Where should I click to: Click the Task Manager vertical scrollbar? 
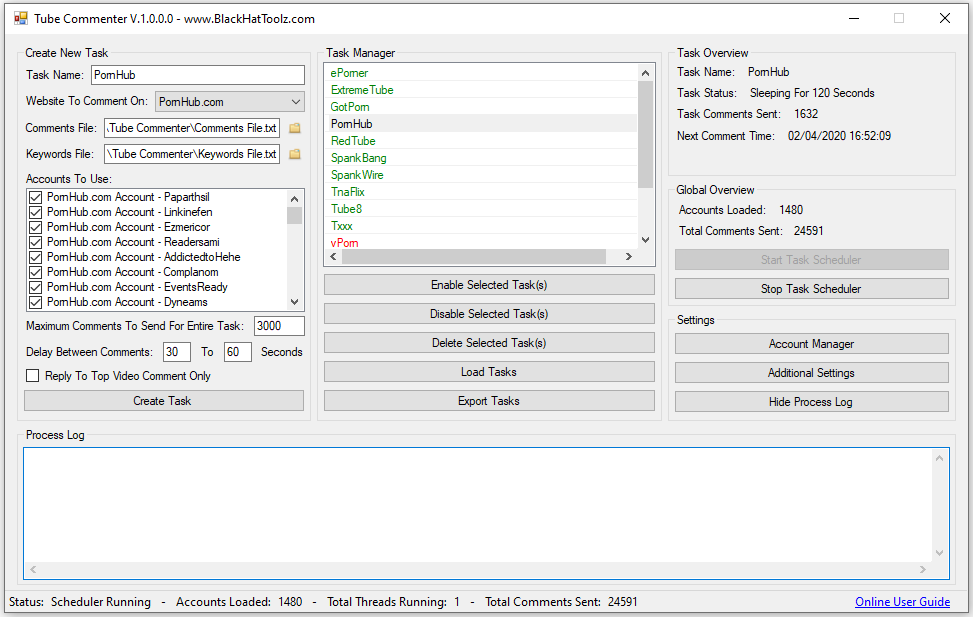(645, 130)
